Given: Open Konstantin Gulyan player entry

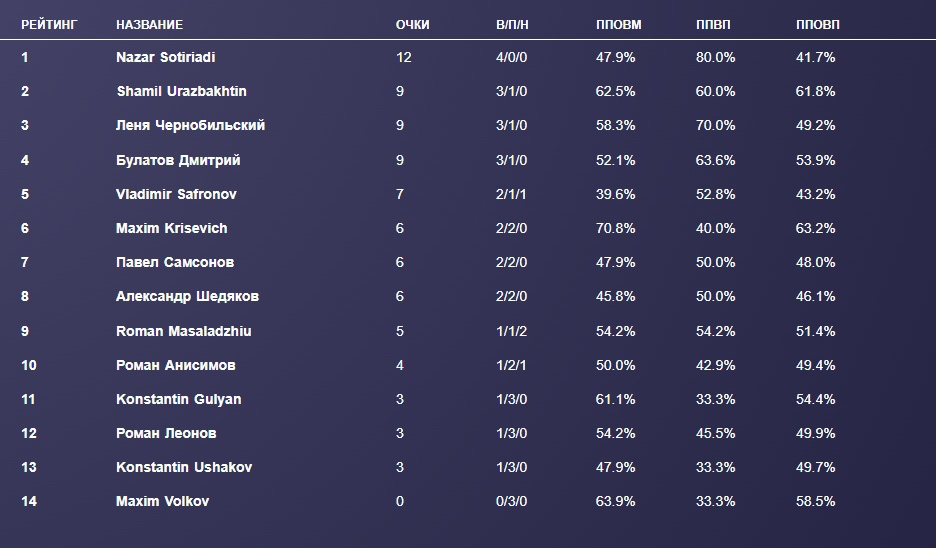Looking at the screenshot, I should tap(178, 399).
